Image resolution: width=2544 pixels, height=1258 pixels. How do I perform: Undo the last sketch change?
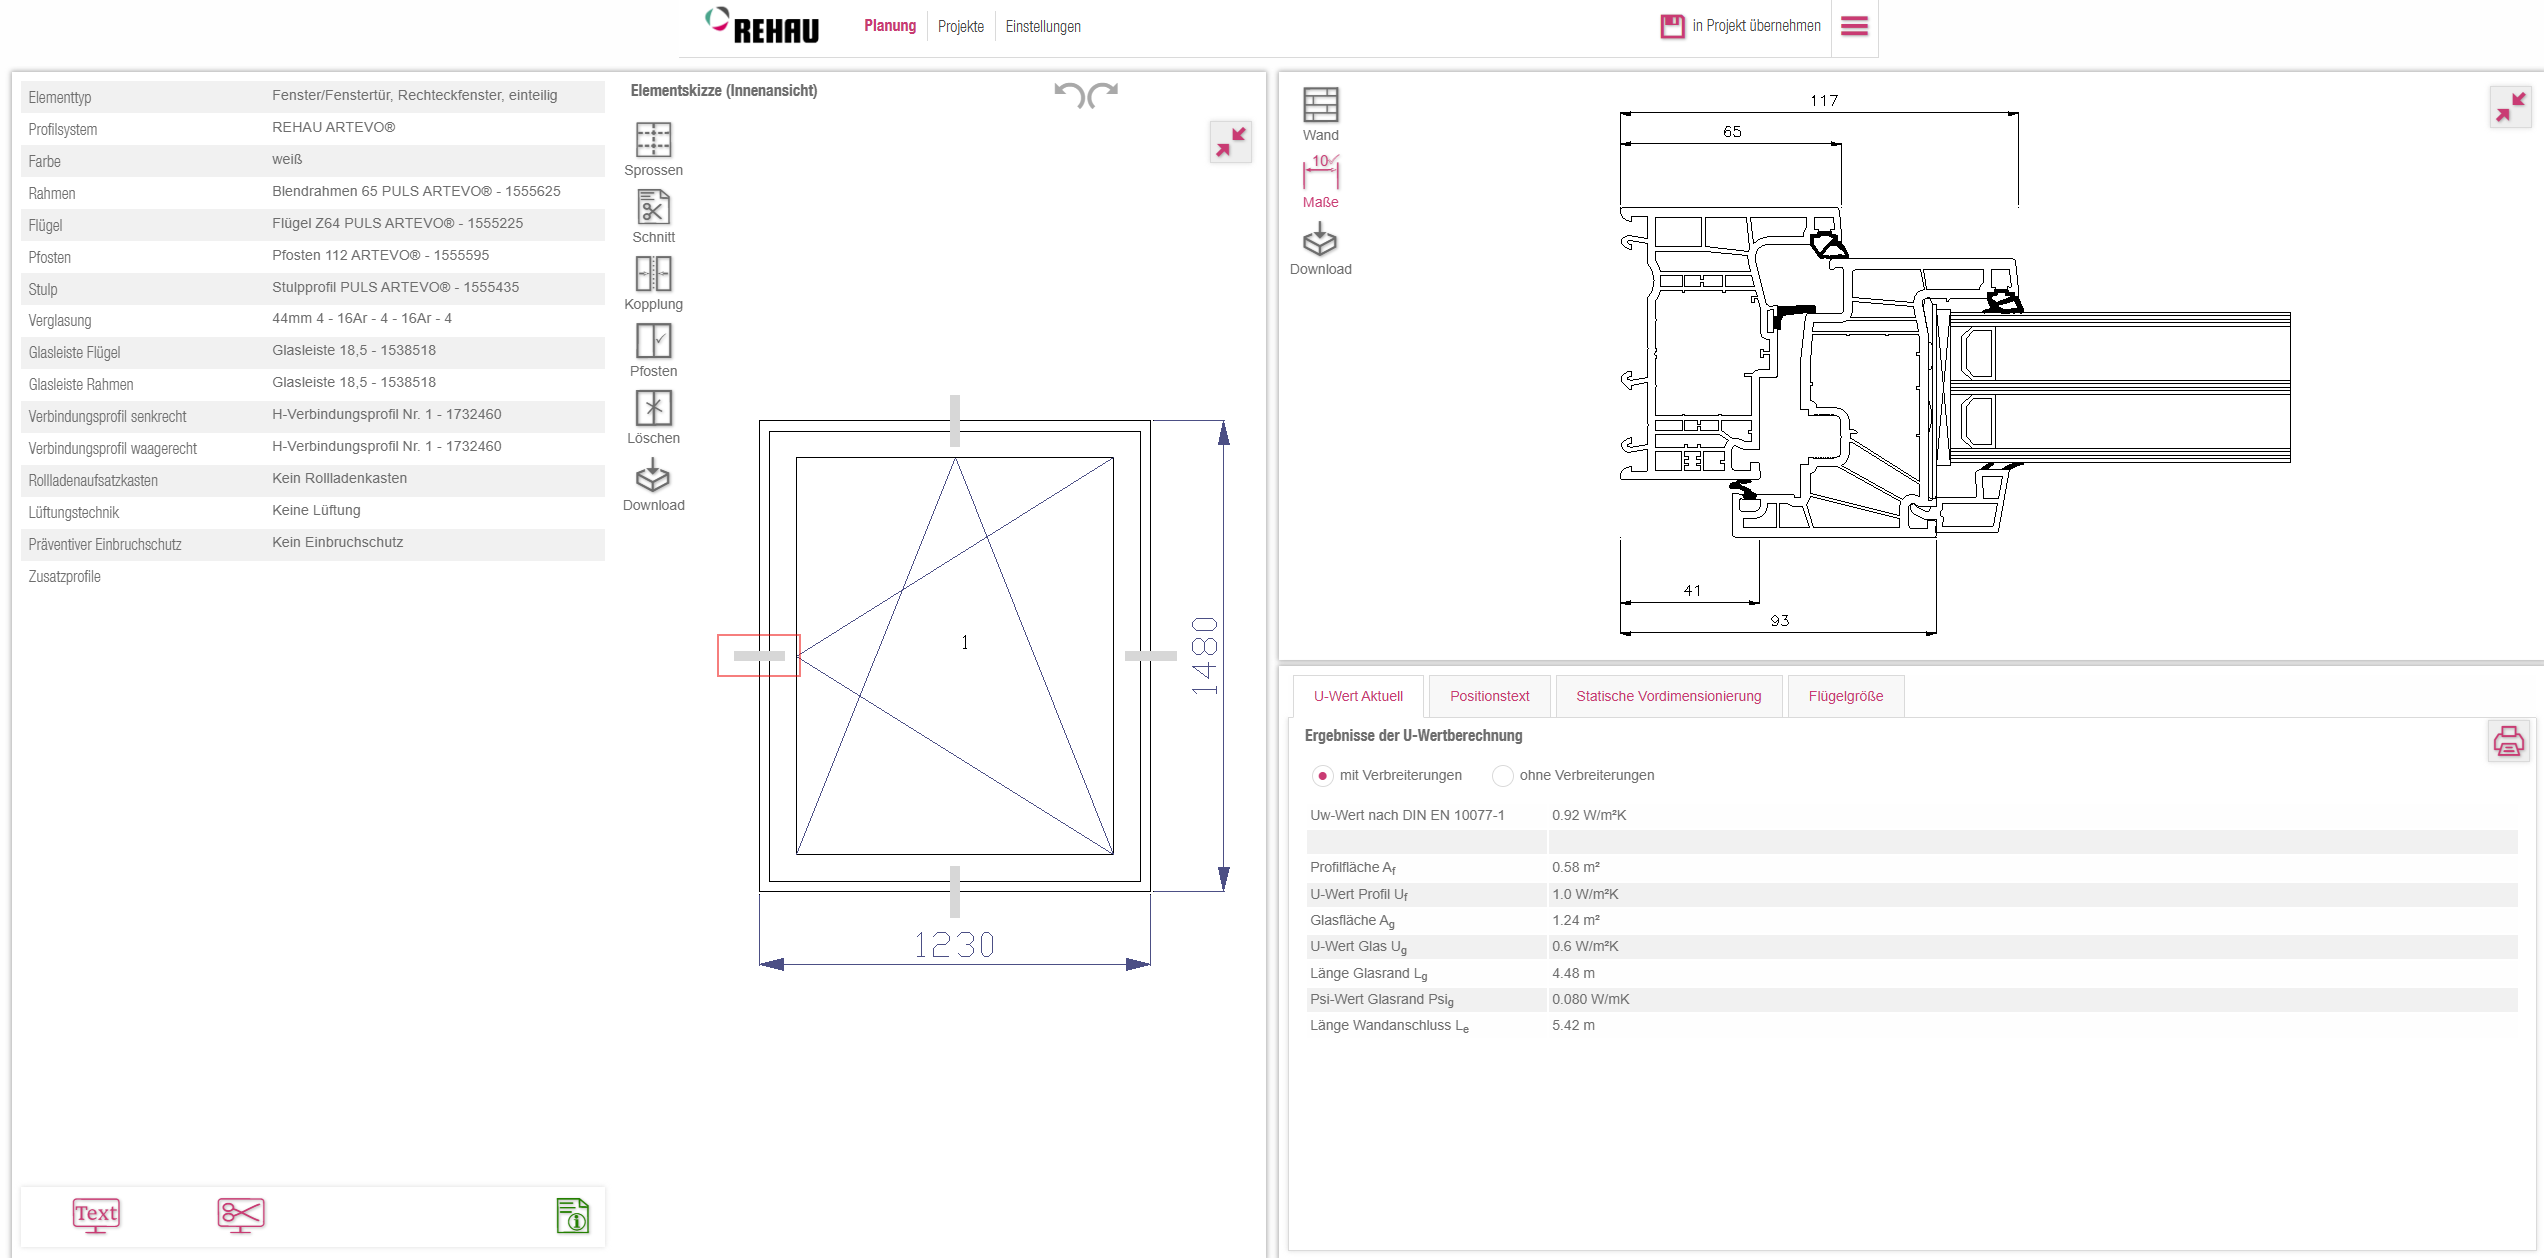tap(1069, 95)
